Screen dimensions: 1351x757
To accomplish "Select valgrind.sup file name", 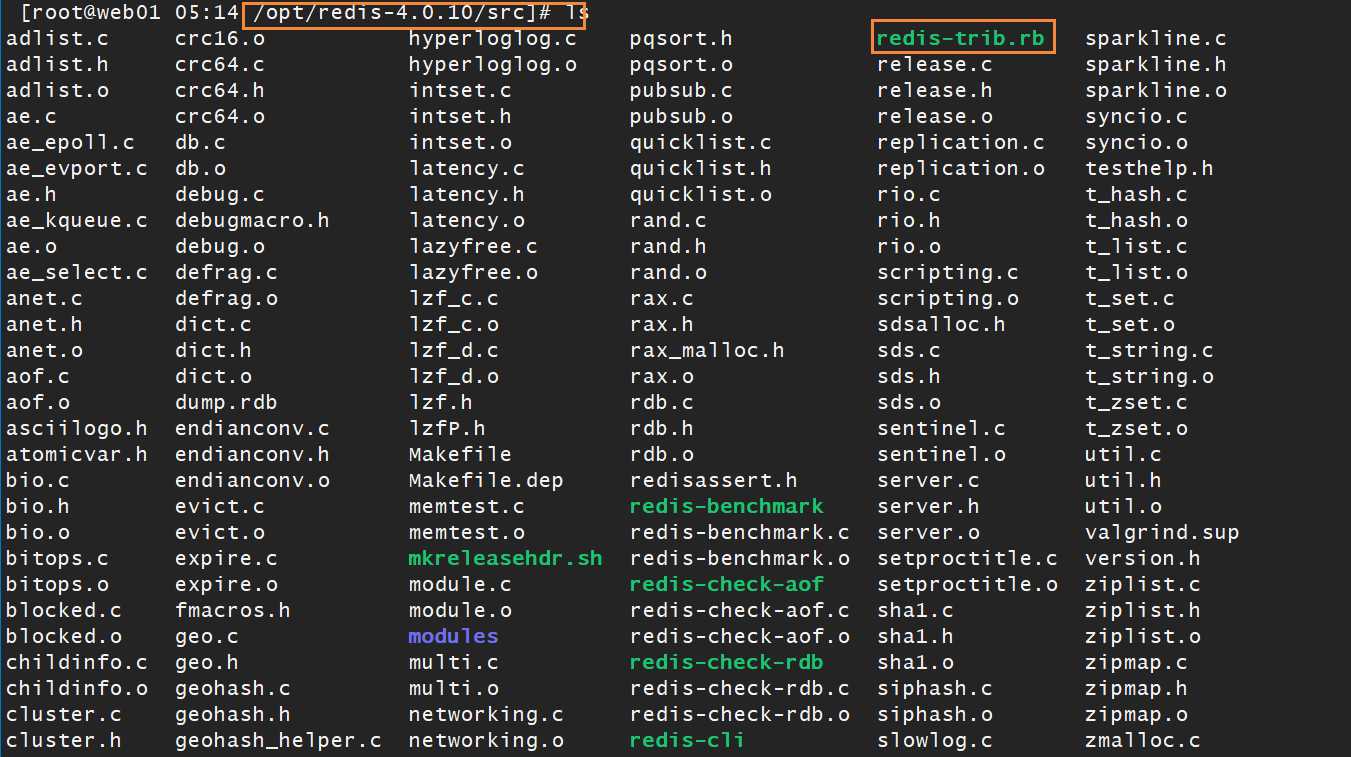I will [x=1162, y=532].
